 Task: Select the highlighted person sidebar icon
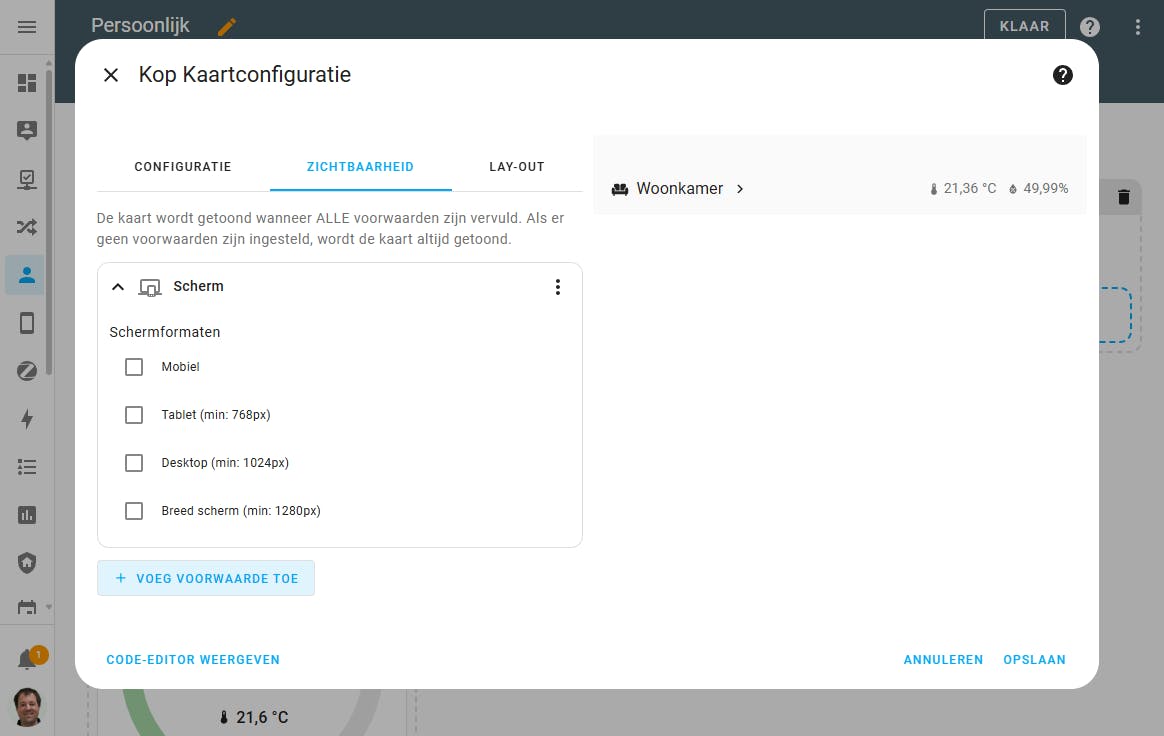tap(27, 275)
